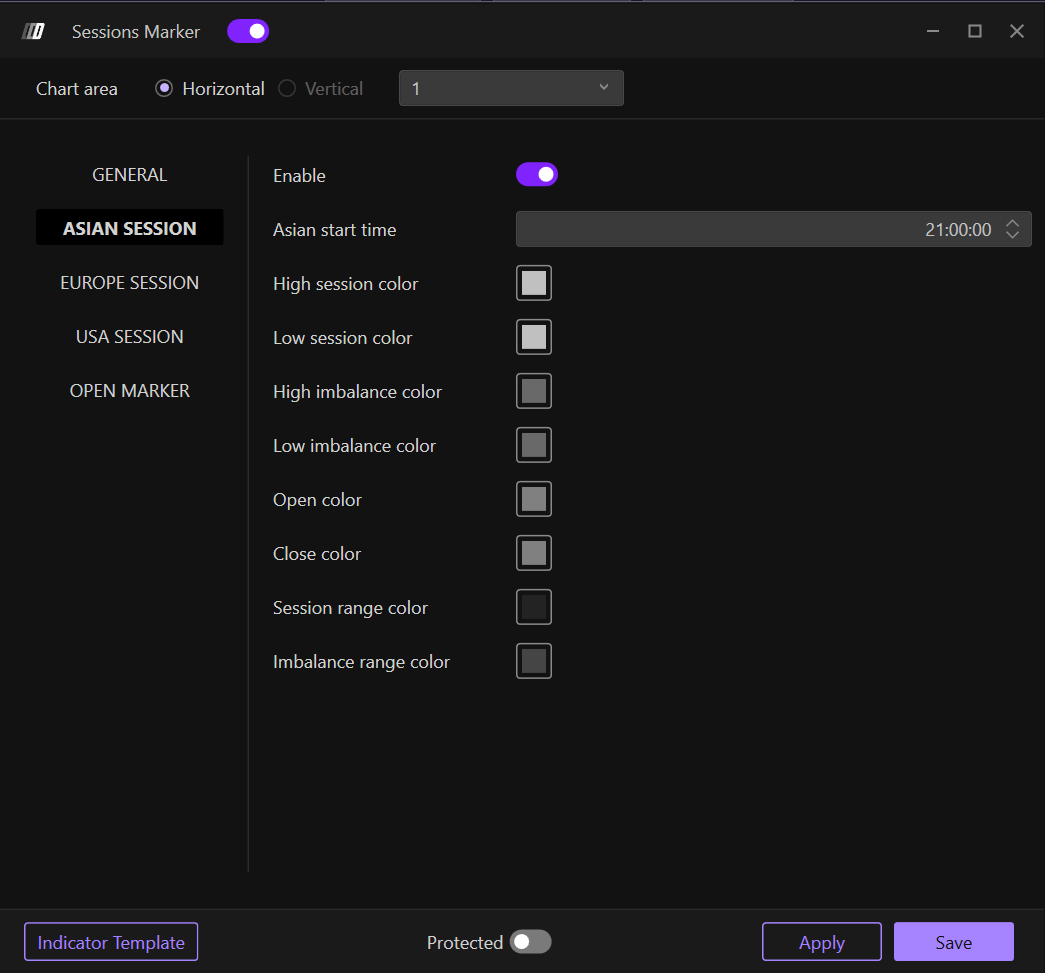Disable the Asian session Enable toggle
1045x973 pixels.
point(537,175)
